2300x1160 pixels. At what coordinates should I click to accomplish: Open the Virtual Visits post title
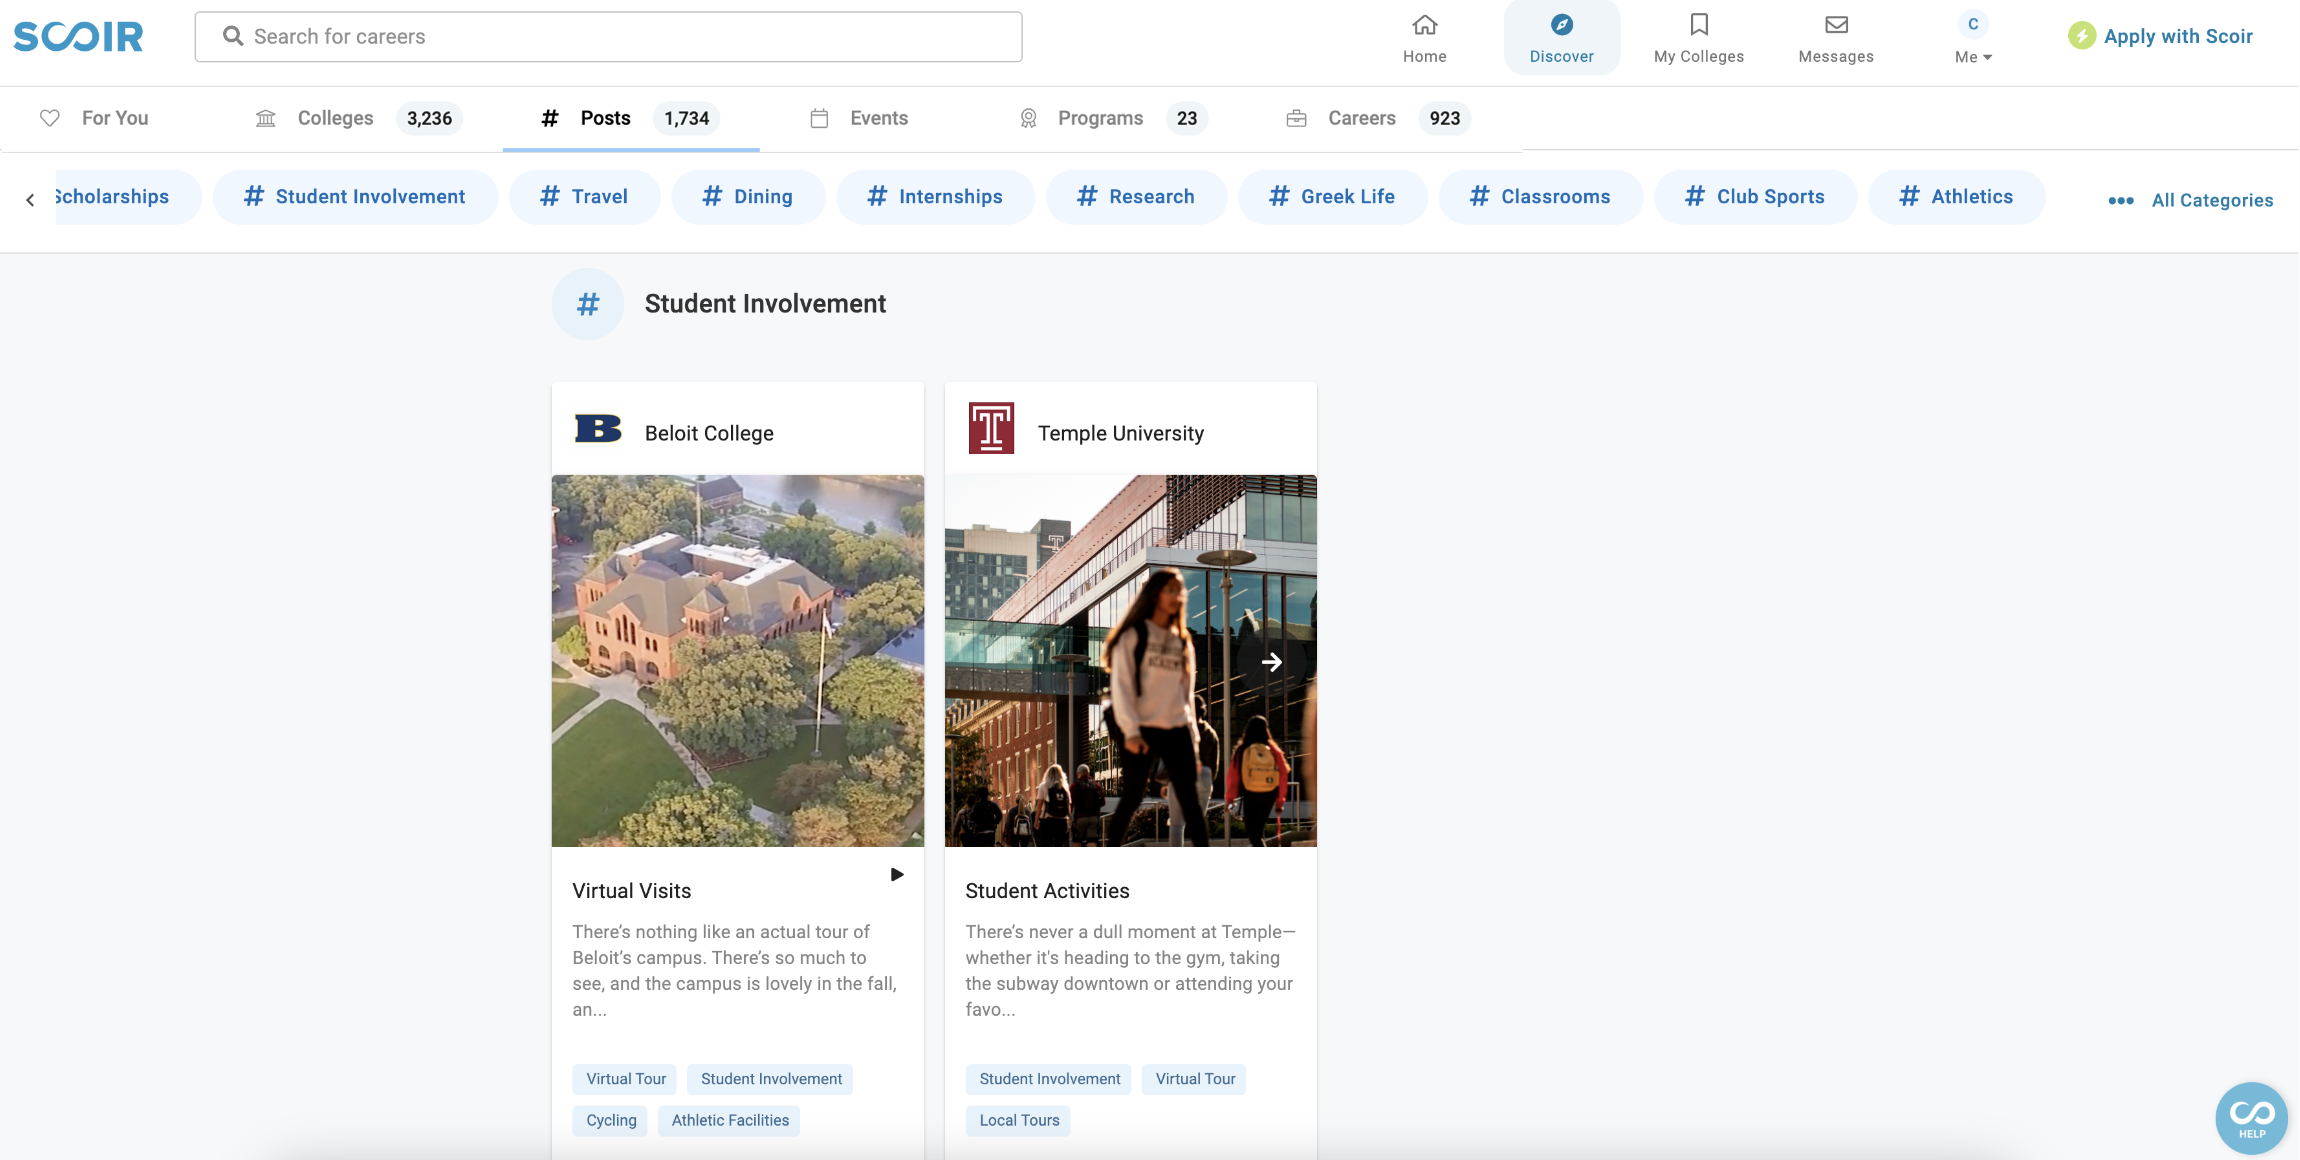click(631, 891)
